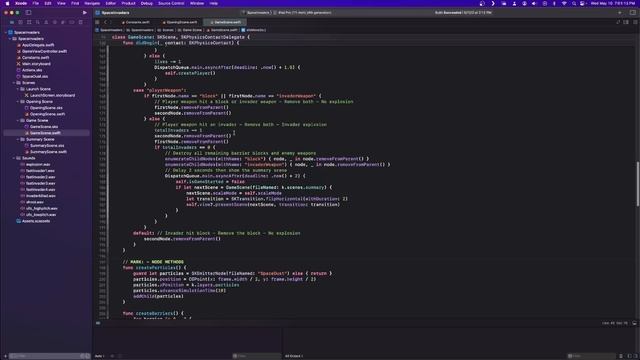Click the plus Library button in toolbar
This screenshot has height=360, width=640.
tap(620, 13)
